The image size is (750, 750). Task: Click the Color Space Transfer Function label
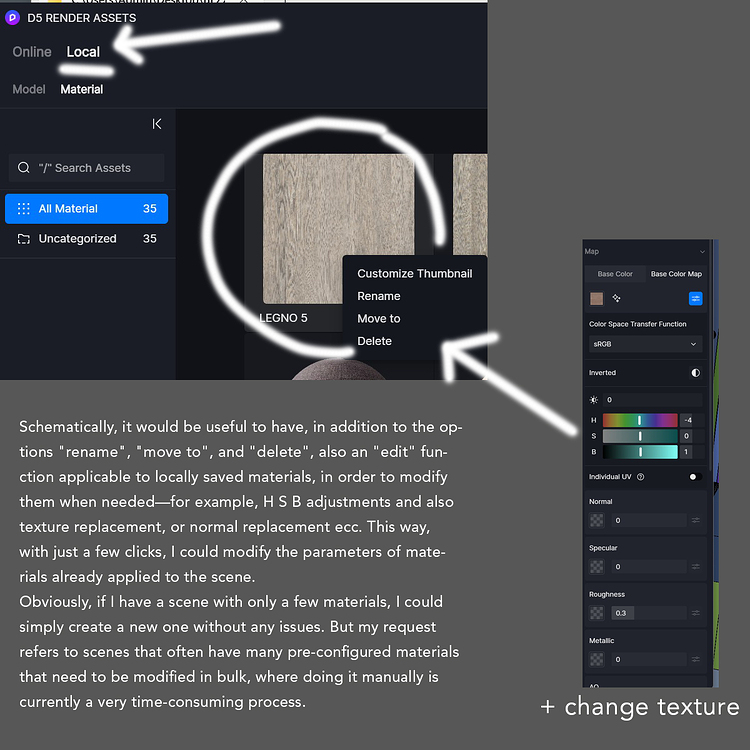pyautogui.click(x=638, y=324)
